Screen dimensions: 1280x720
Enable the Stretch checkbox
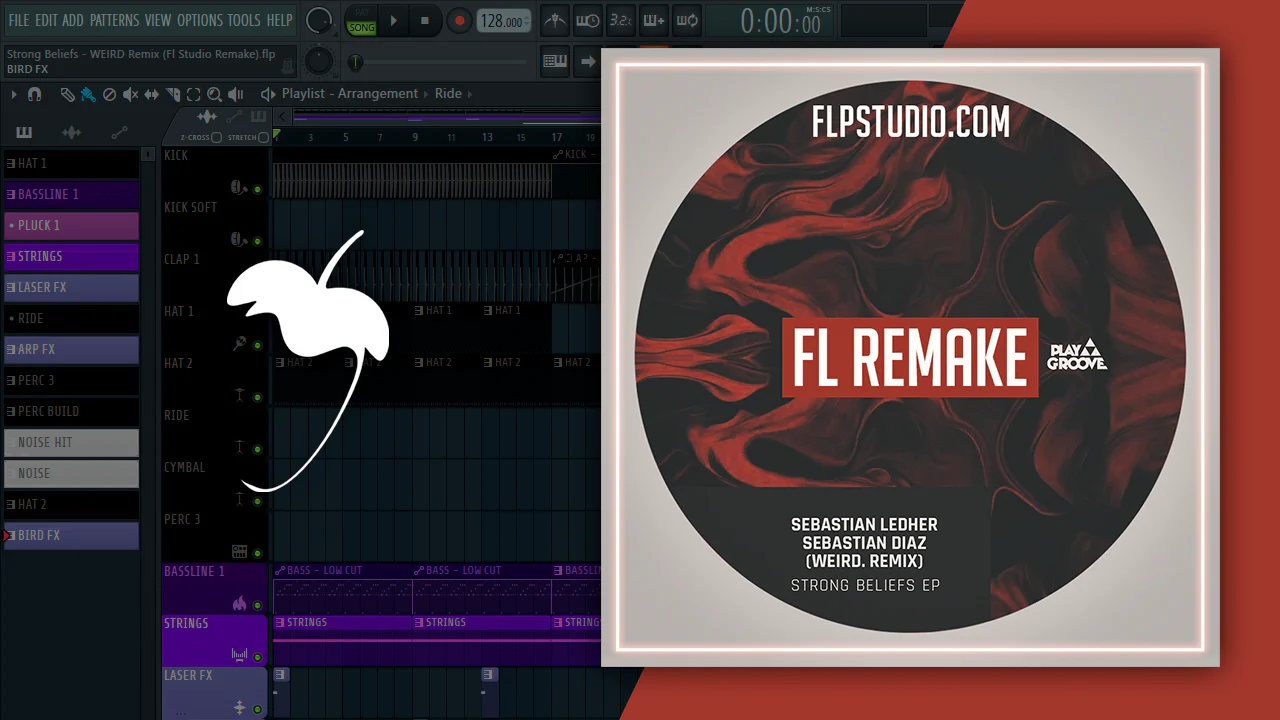tap(264, 138)
